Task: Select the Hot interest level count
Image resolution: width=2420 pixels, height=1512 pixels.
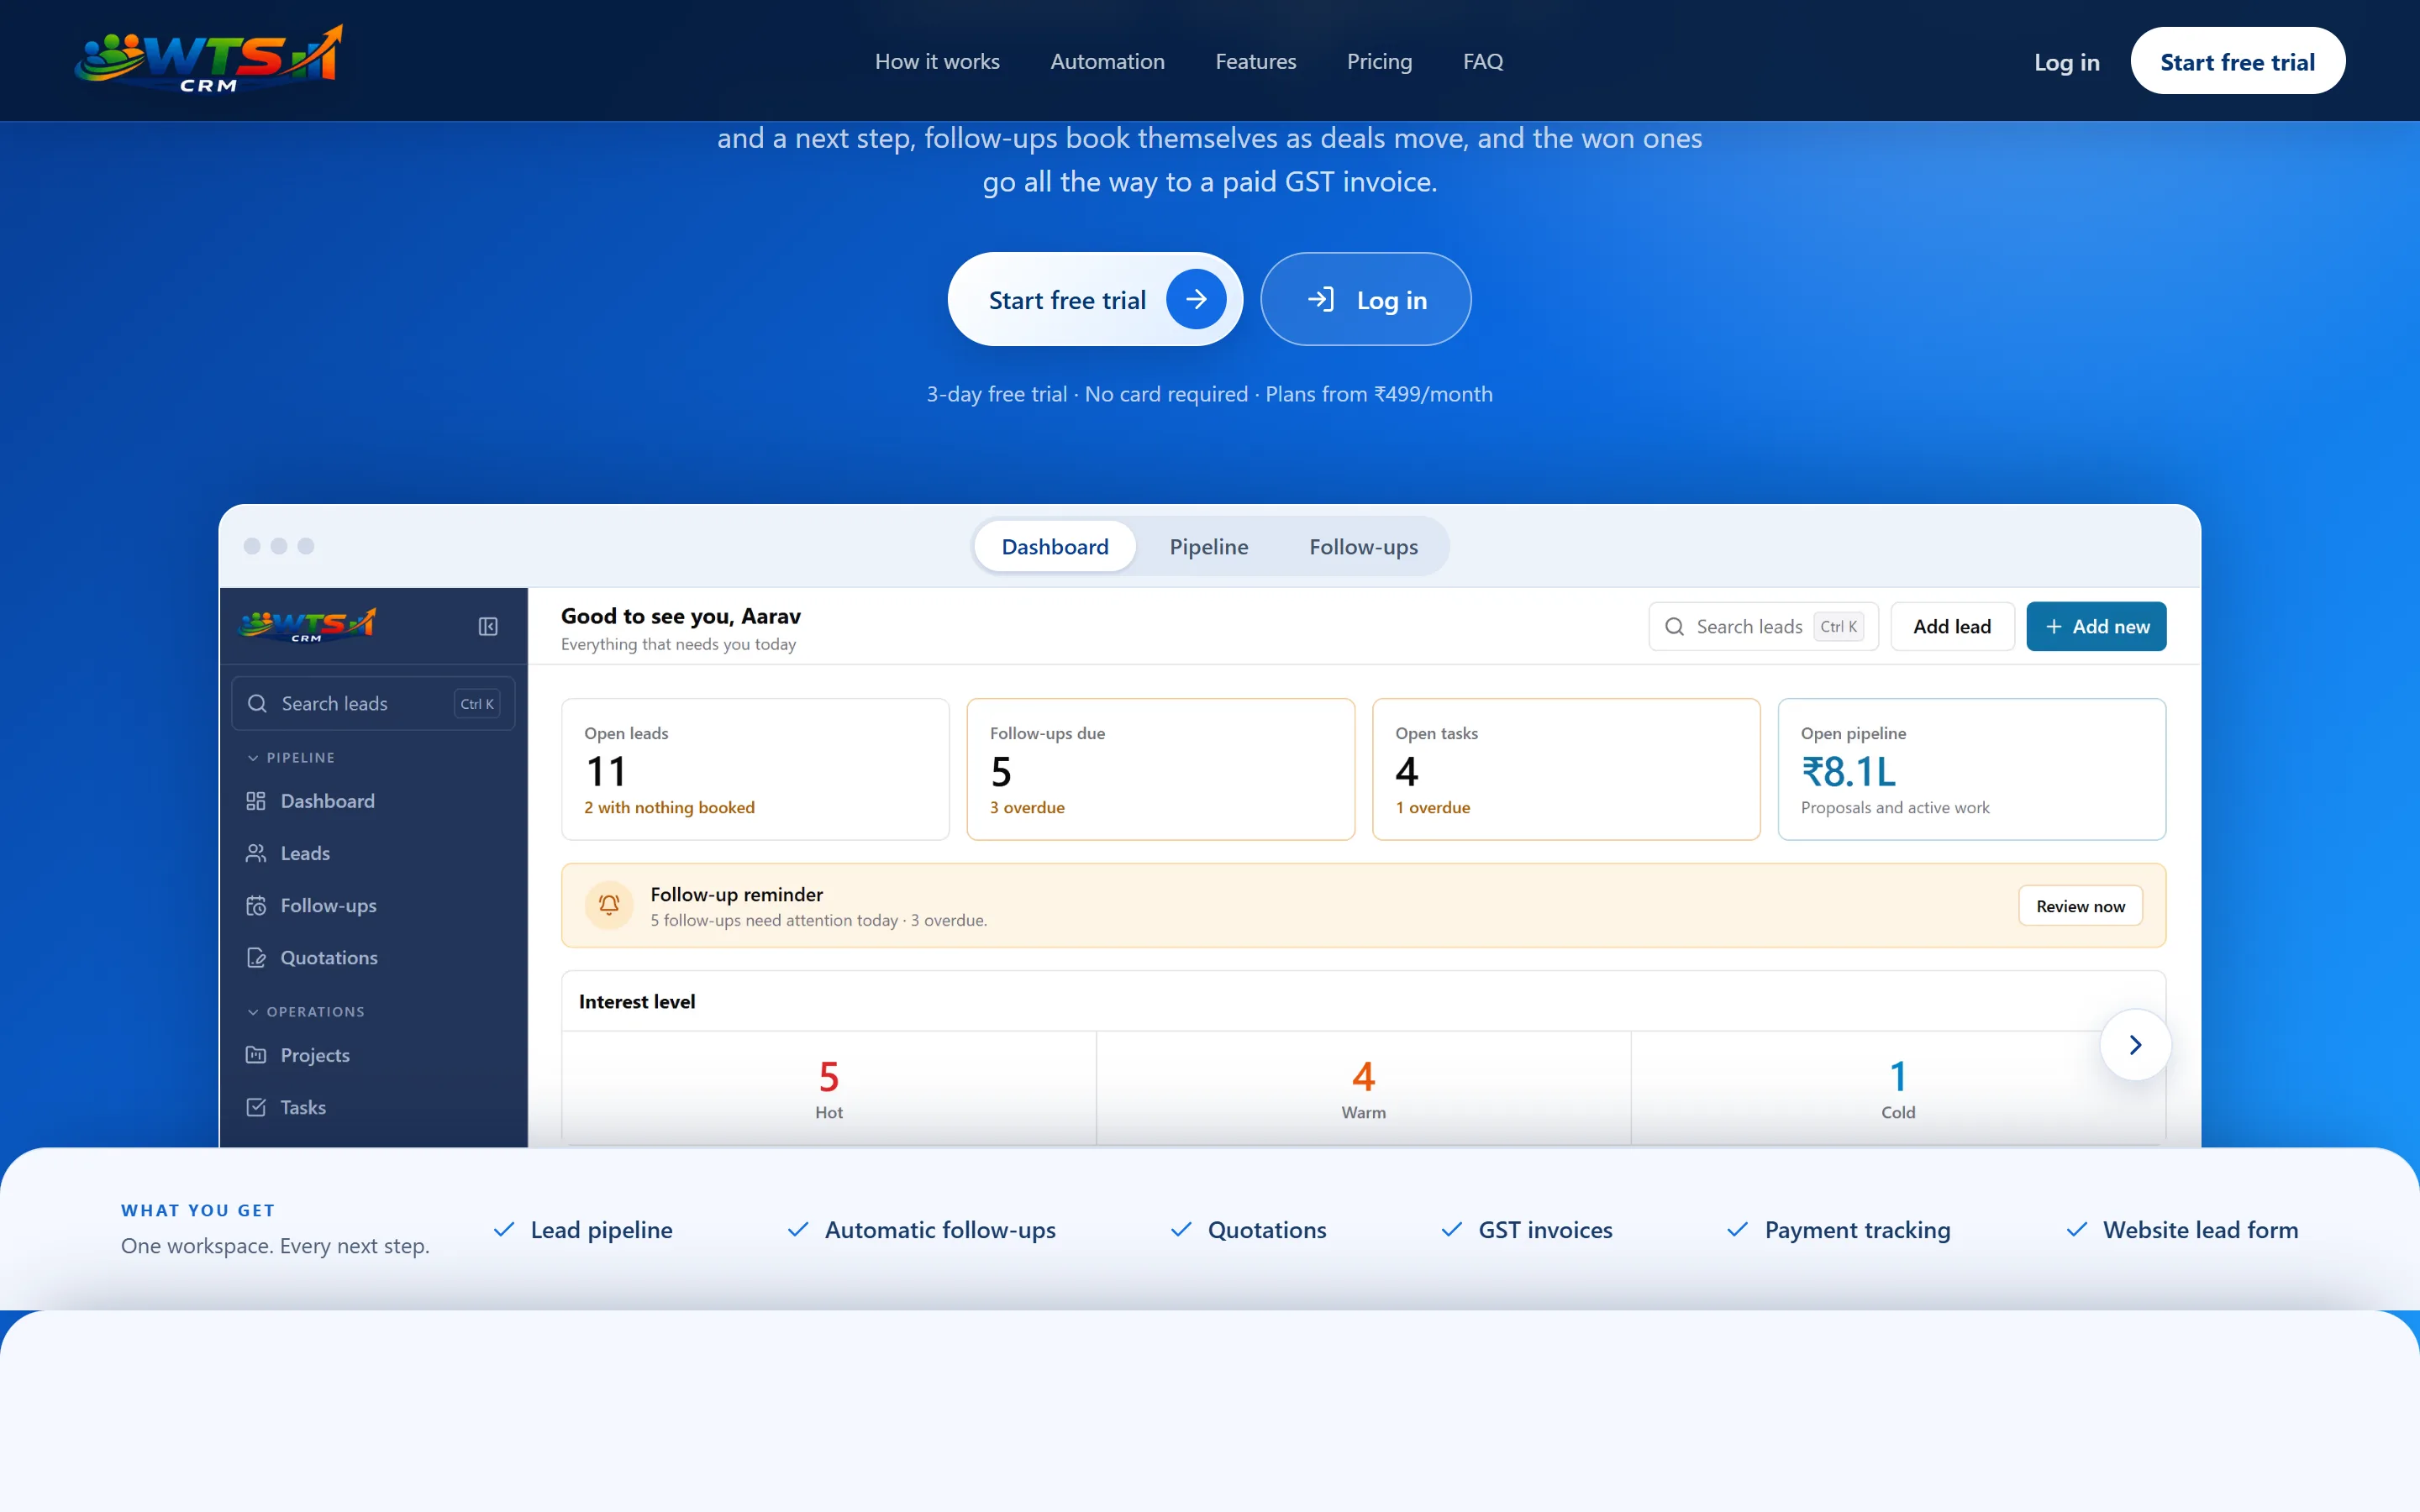Action: click(828, 1087)
